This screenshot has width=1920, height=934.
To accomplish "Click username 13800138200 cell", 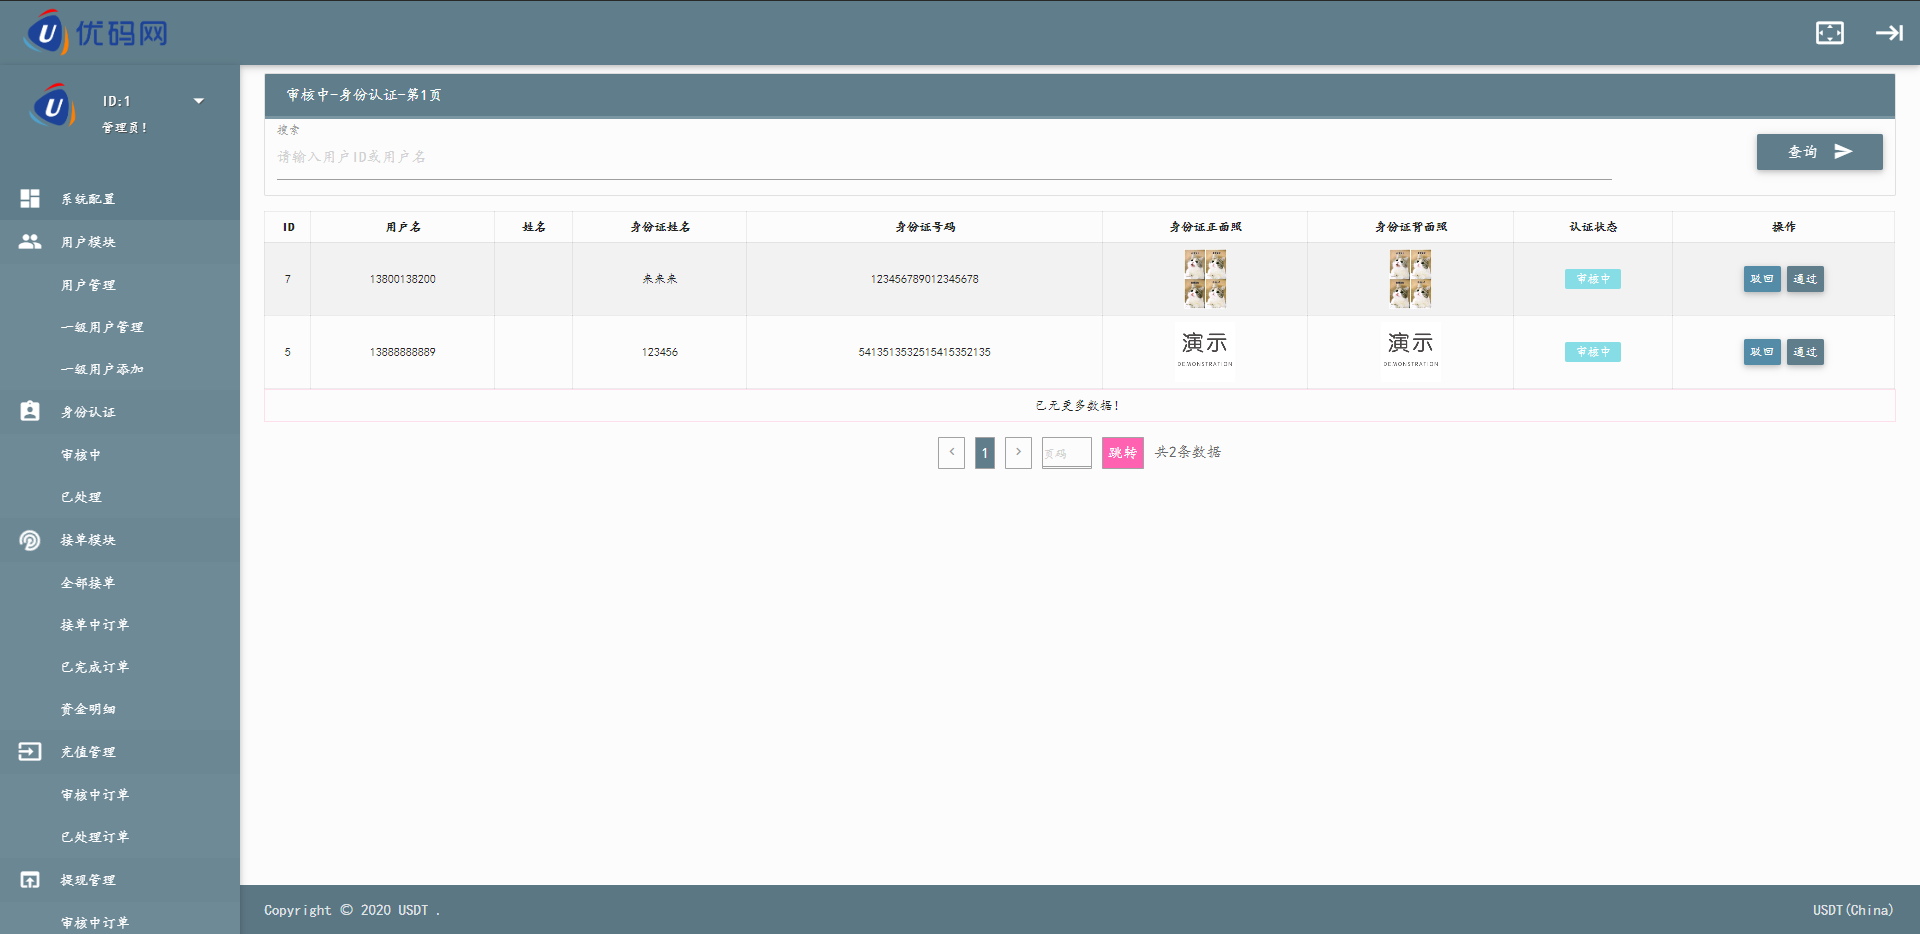I will coord(402,279).
